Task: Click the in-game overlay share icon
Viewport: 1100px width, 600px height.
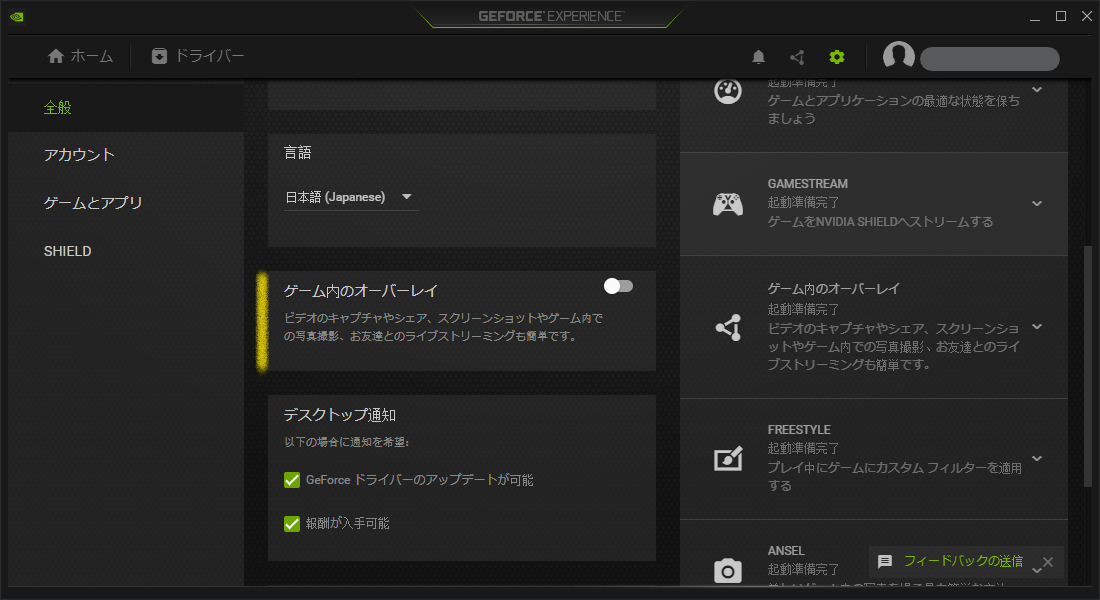Action: 728,327
